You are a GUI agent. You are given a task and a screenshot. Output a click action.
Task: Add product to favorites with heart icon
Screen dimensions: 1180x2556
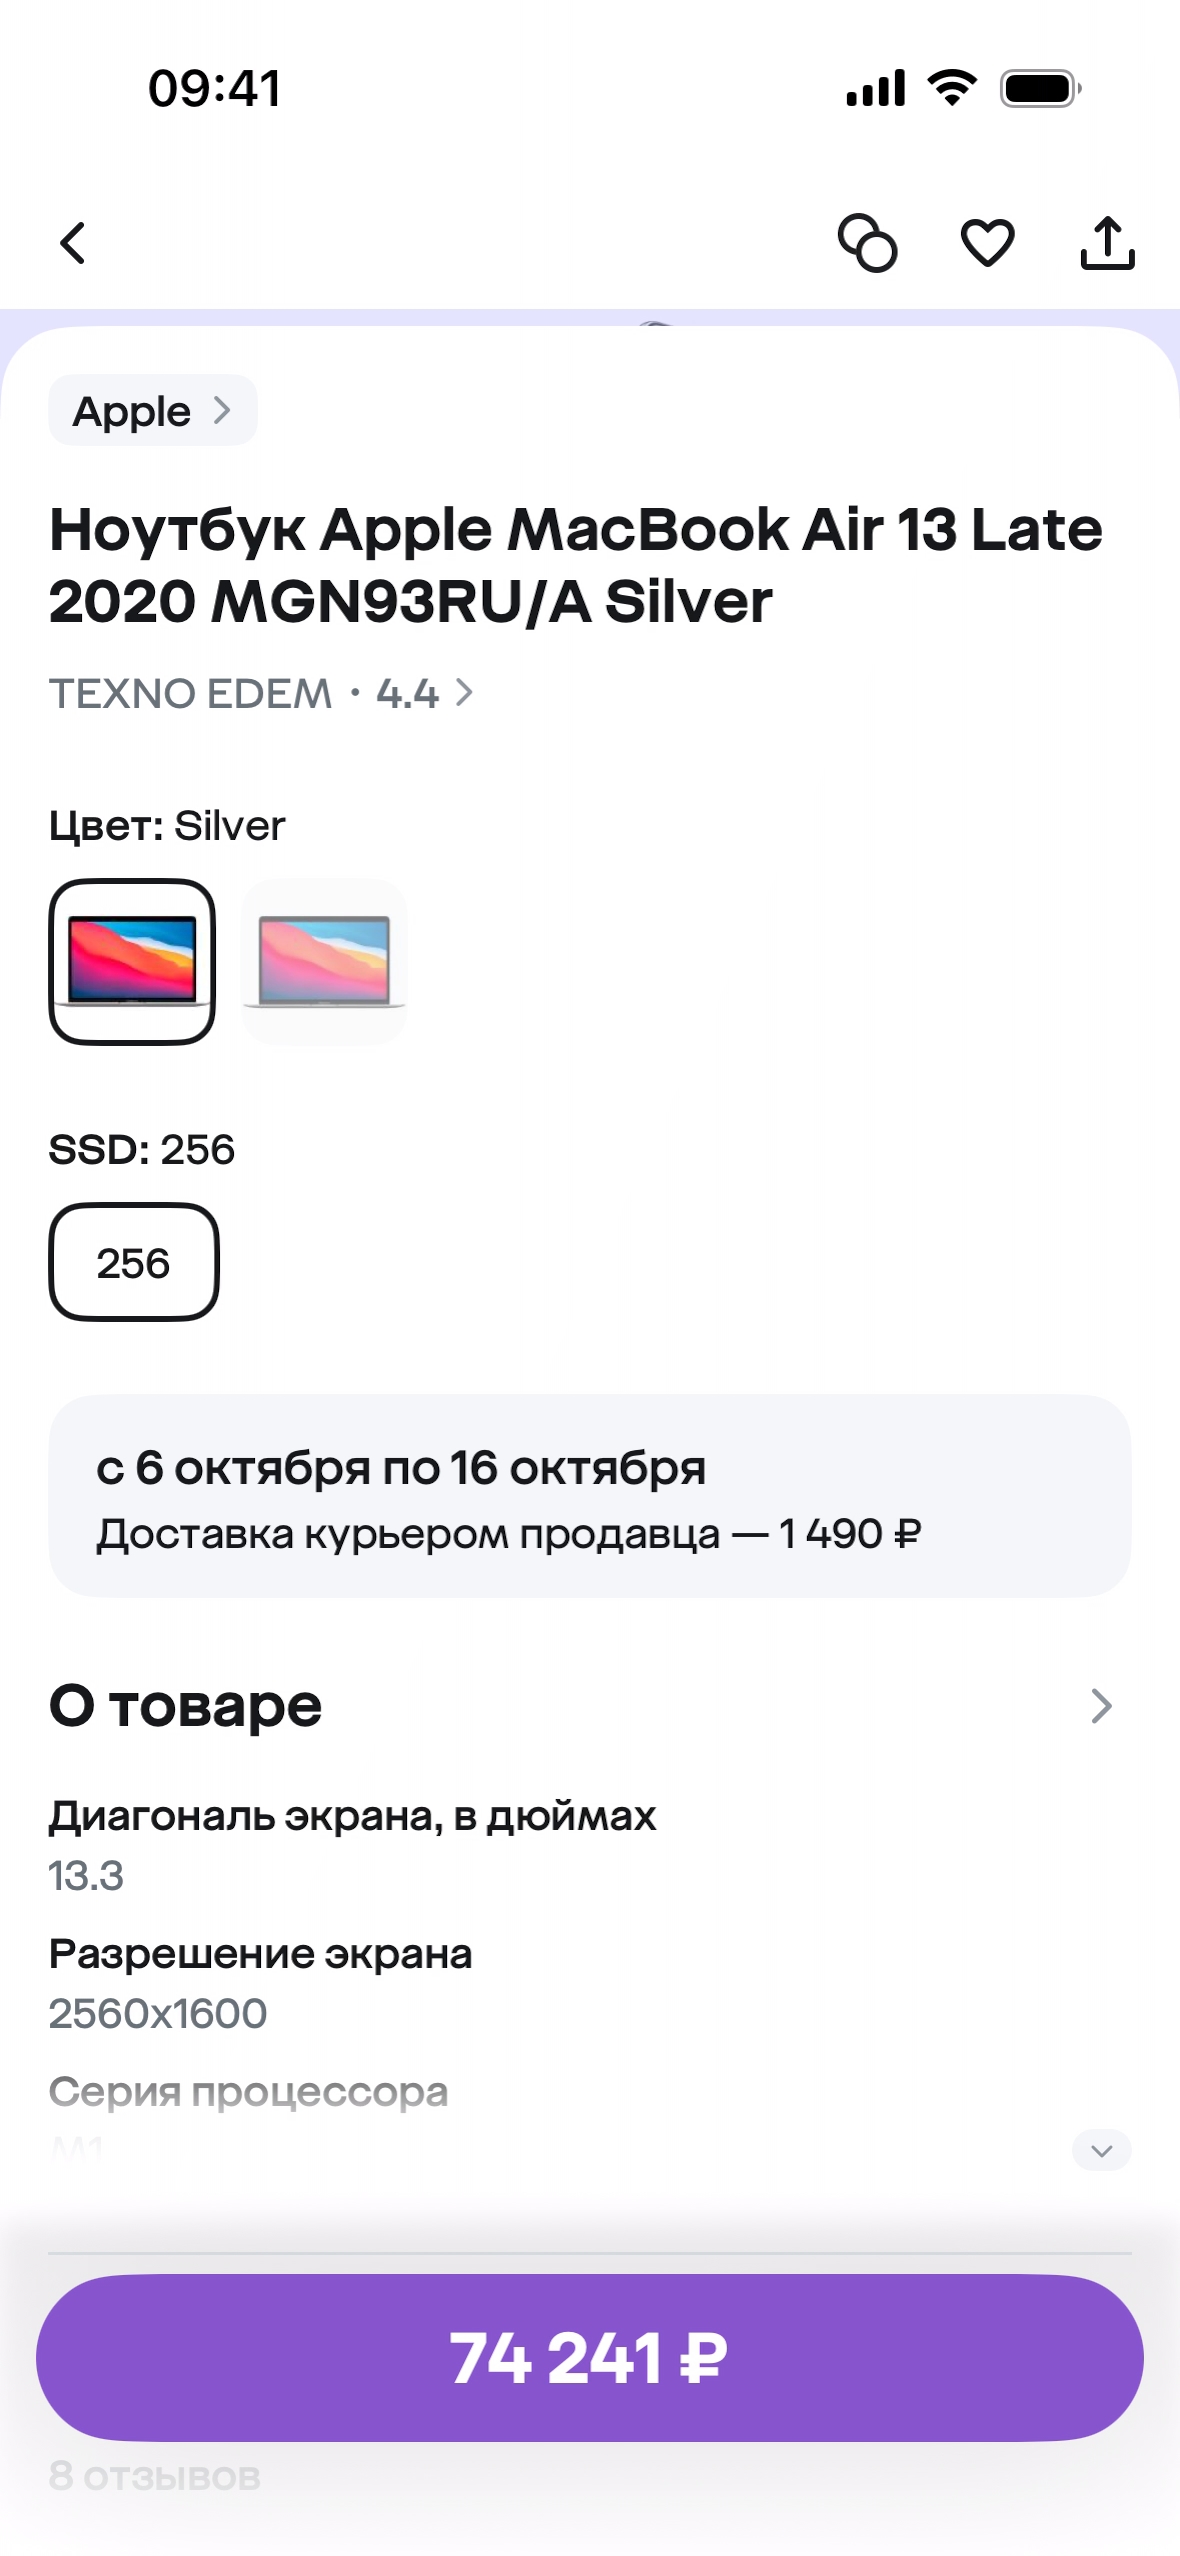[x=987, y=243]
